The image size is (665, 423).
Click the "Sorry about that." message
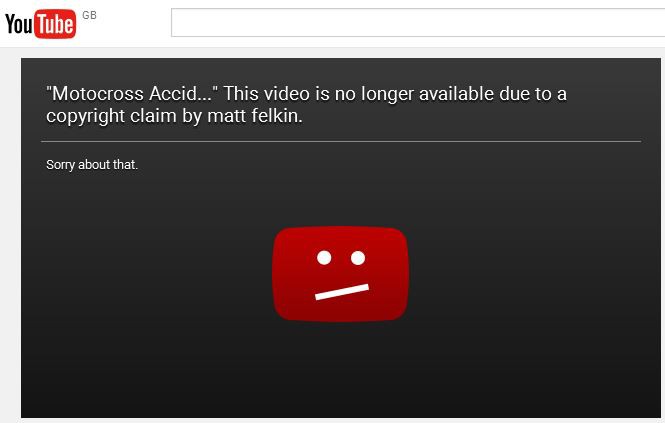point(92,165)
